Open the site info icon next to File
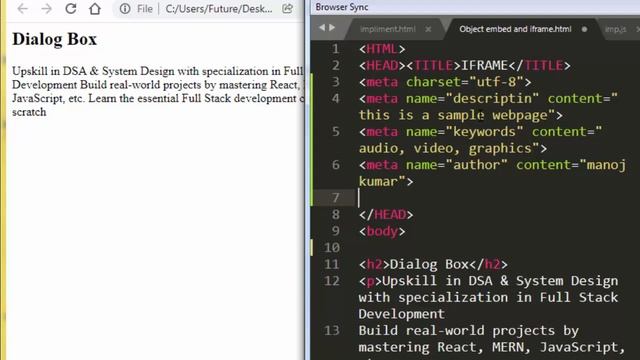This screenshot has width=640, height=360. 125,9
